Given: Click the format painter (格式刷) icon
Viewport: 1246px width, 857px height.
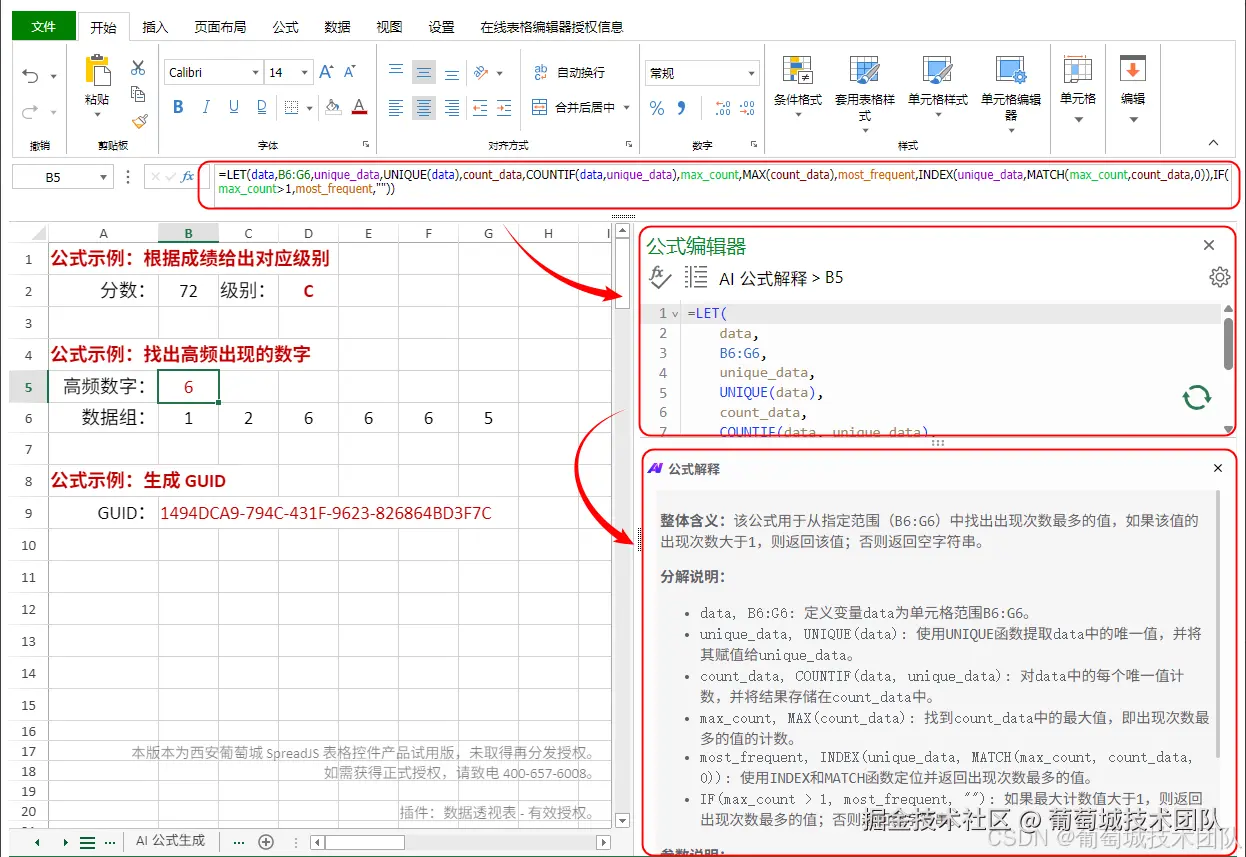Looking at the screenshot, I should [139, 120].
